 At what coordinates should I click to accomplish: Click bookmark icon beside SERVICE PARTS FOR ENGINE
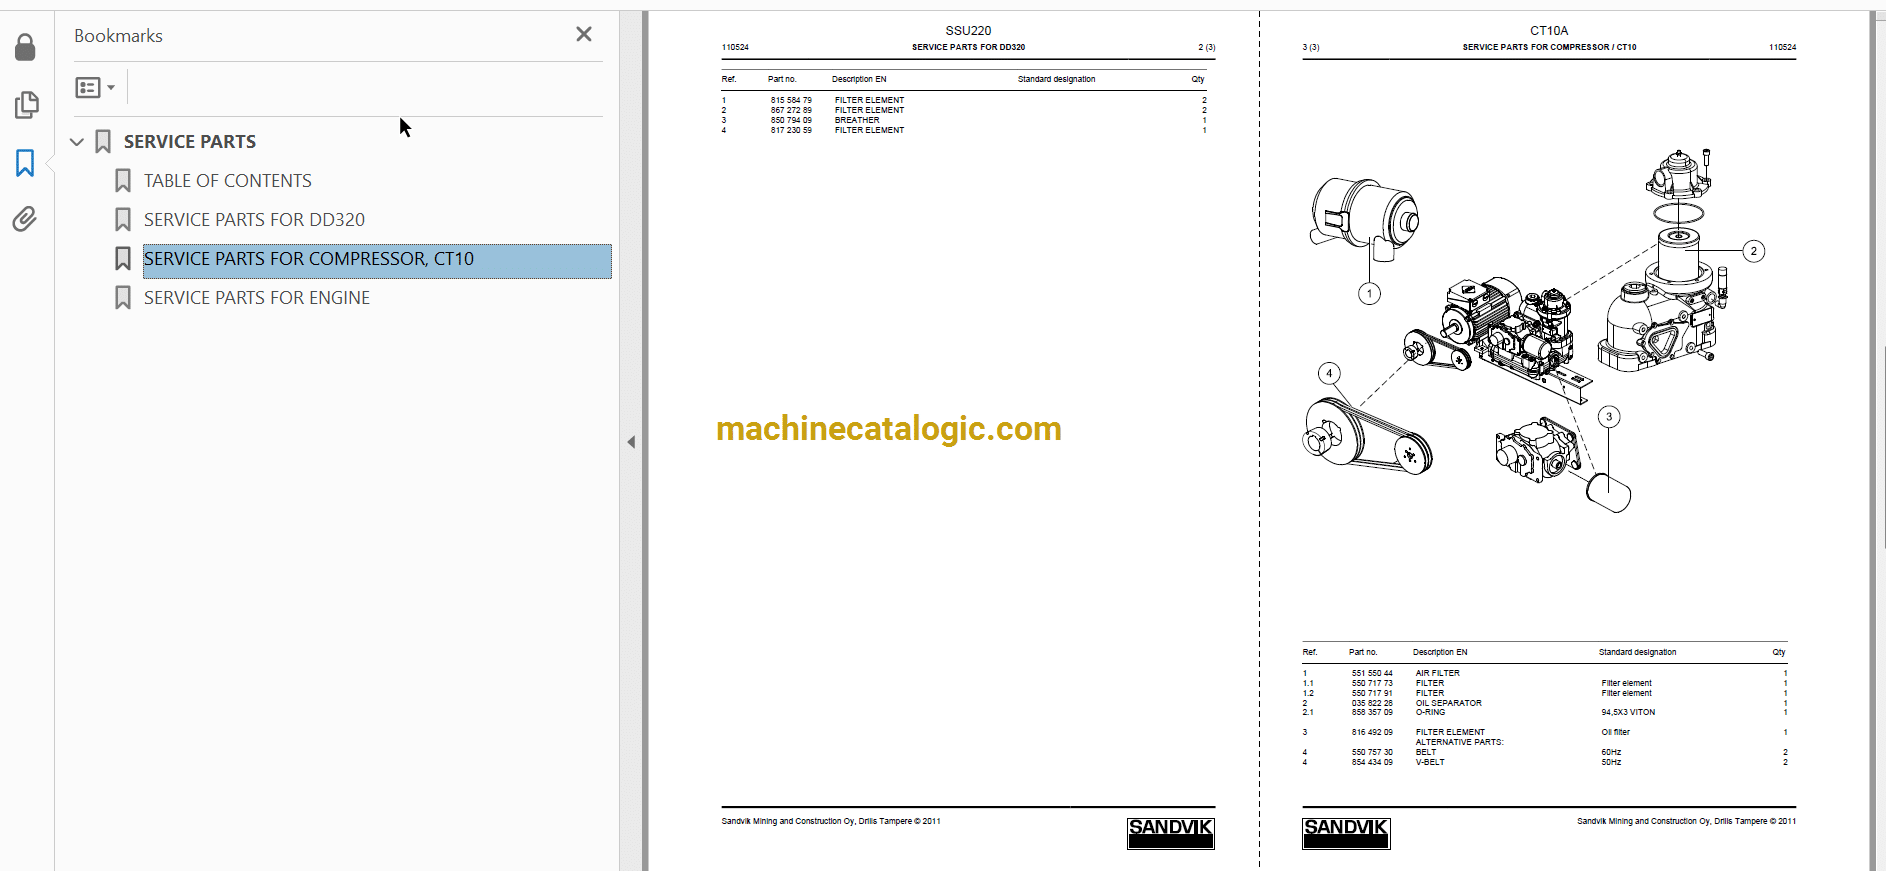123,298
